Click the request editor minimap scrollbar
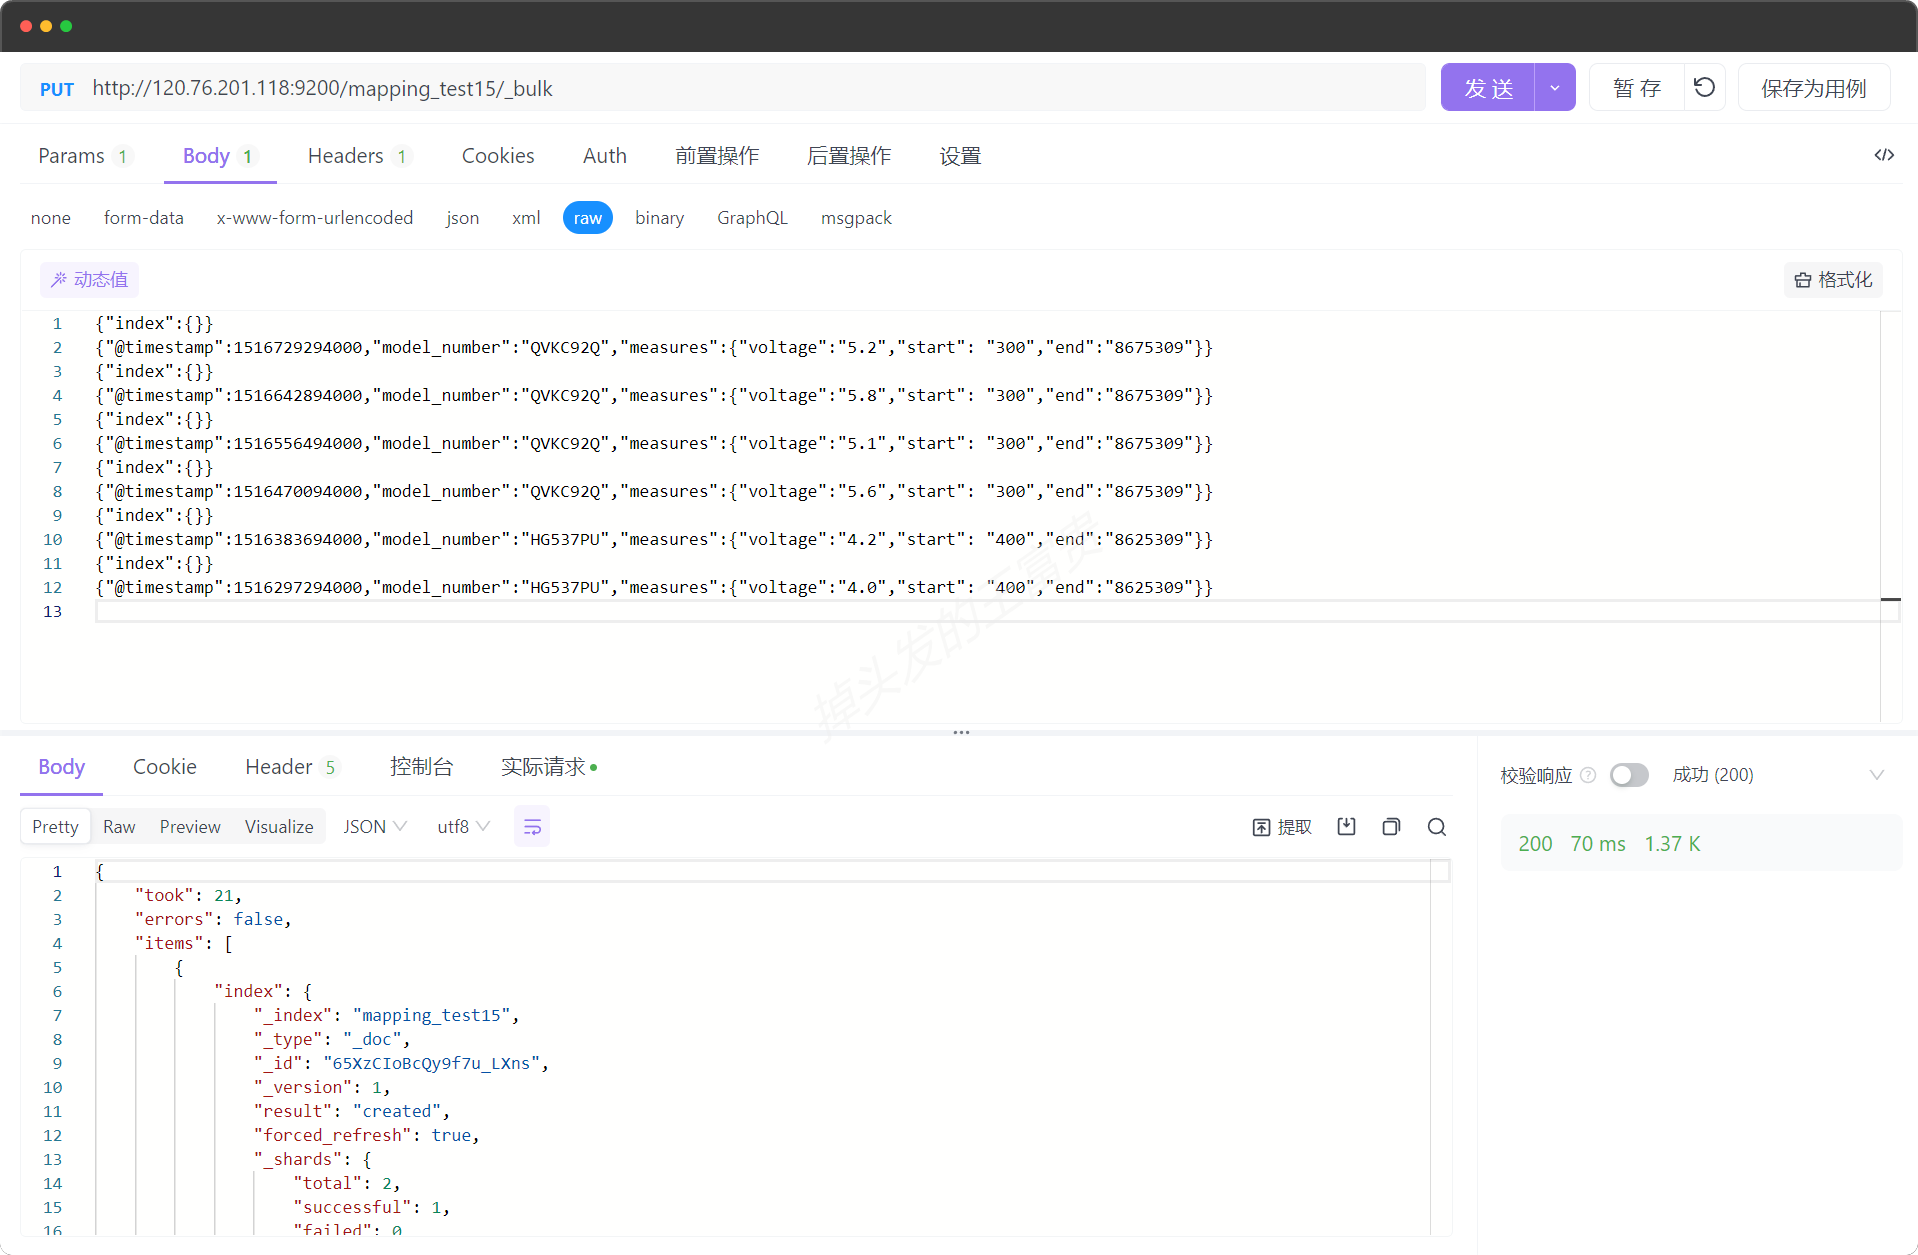This screenshot has height=1255, width=1918. [1890, 515]
